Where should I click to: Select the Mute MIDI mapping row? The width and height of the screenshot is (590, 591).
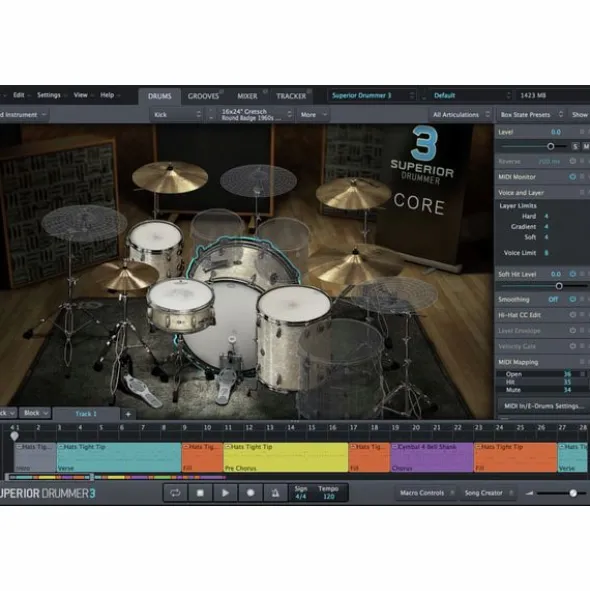pyautogui.click(x=542, y=390)
